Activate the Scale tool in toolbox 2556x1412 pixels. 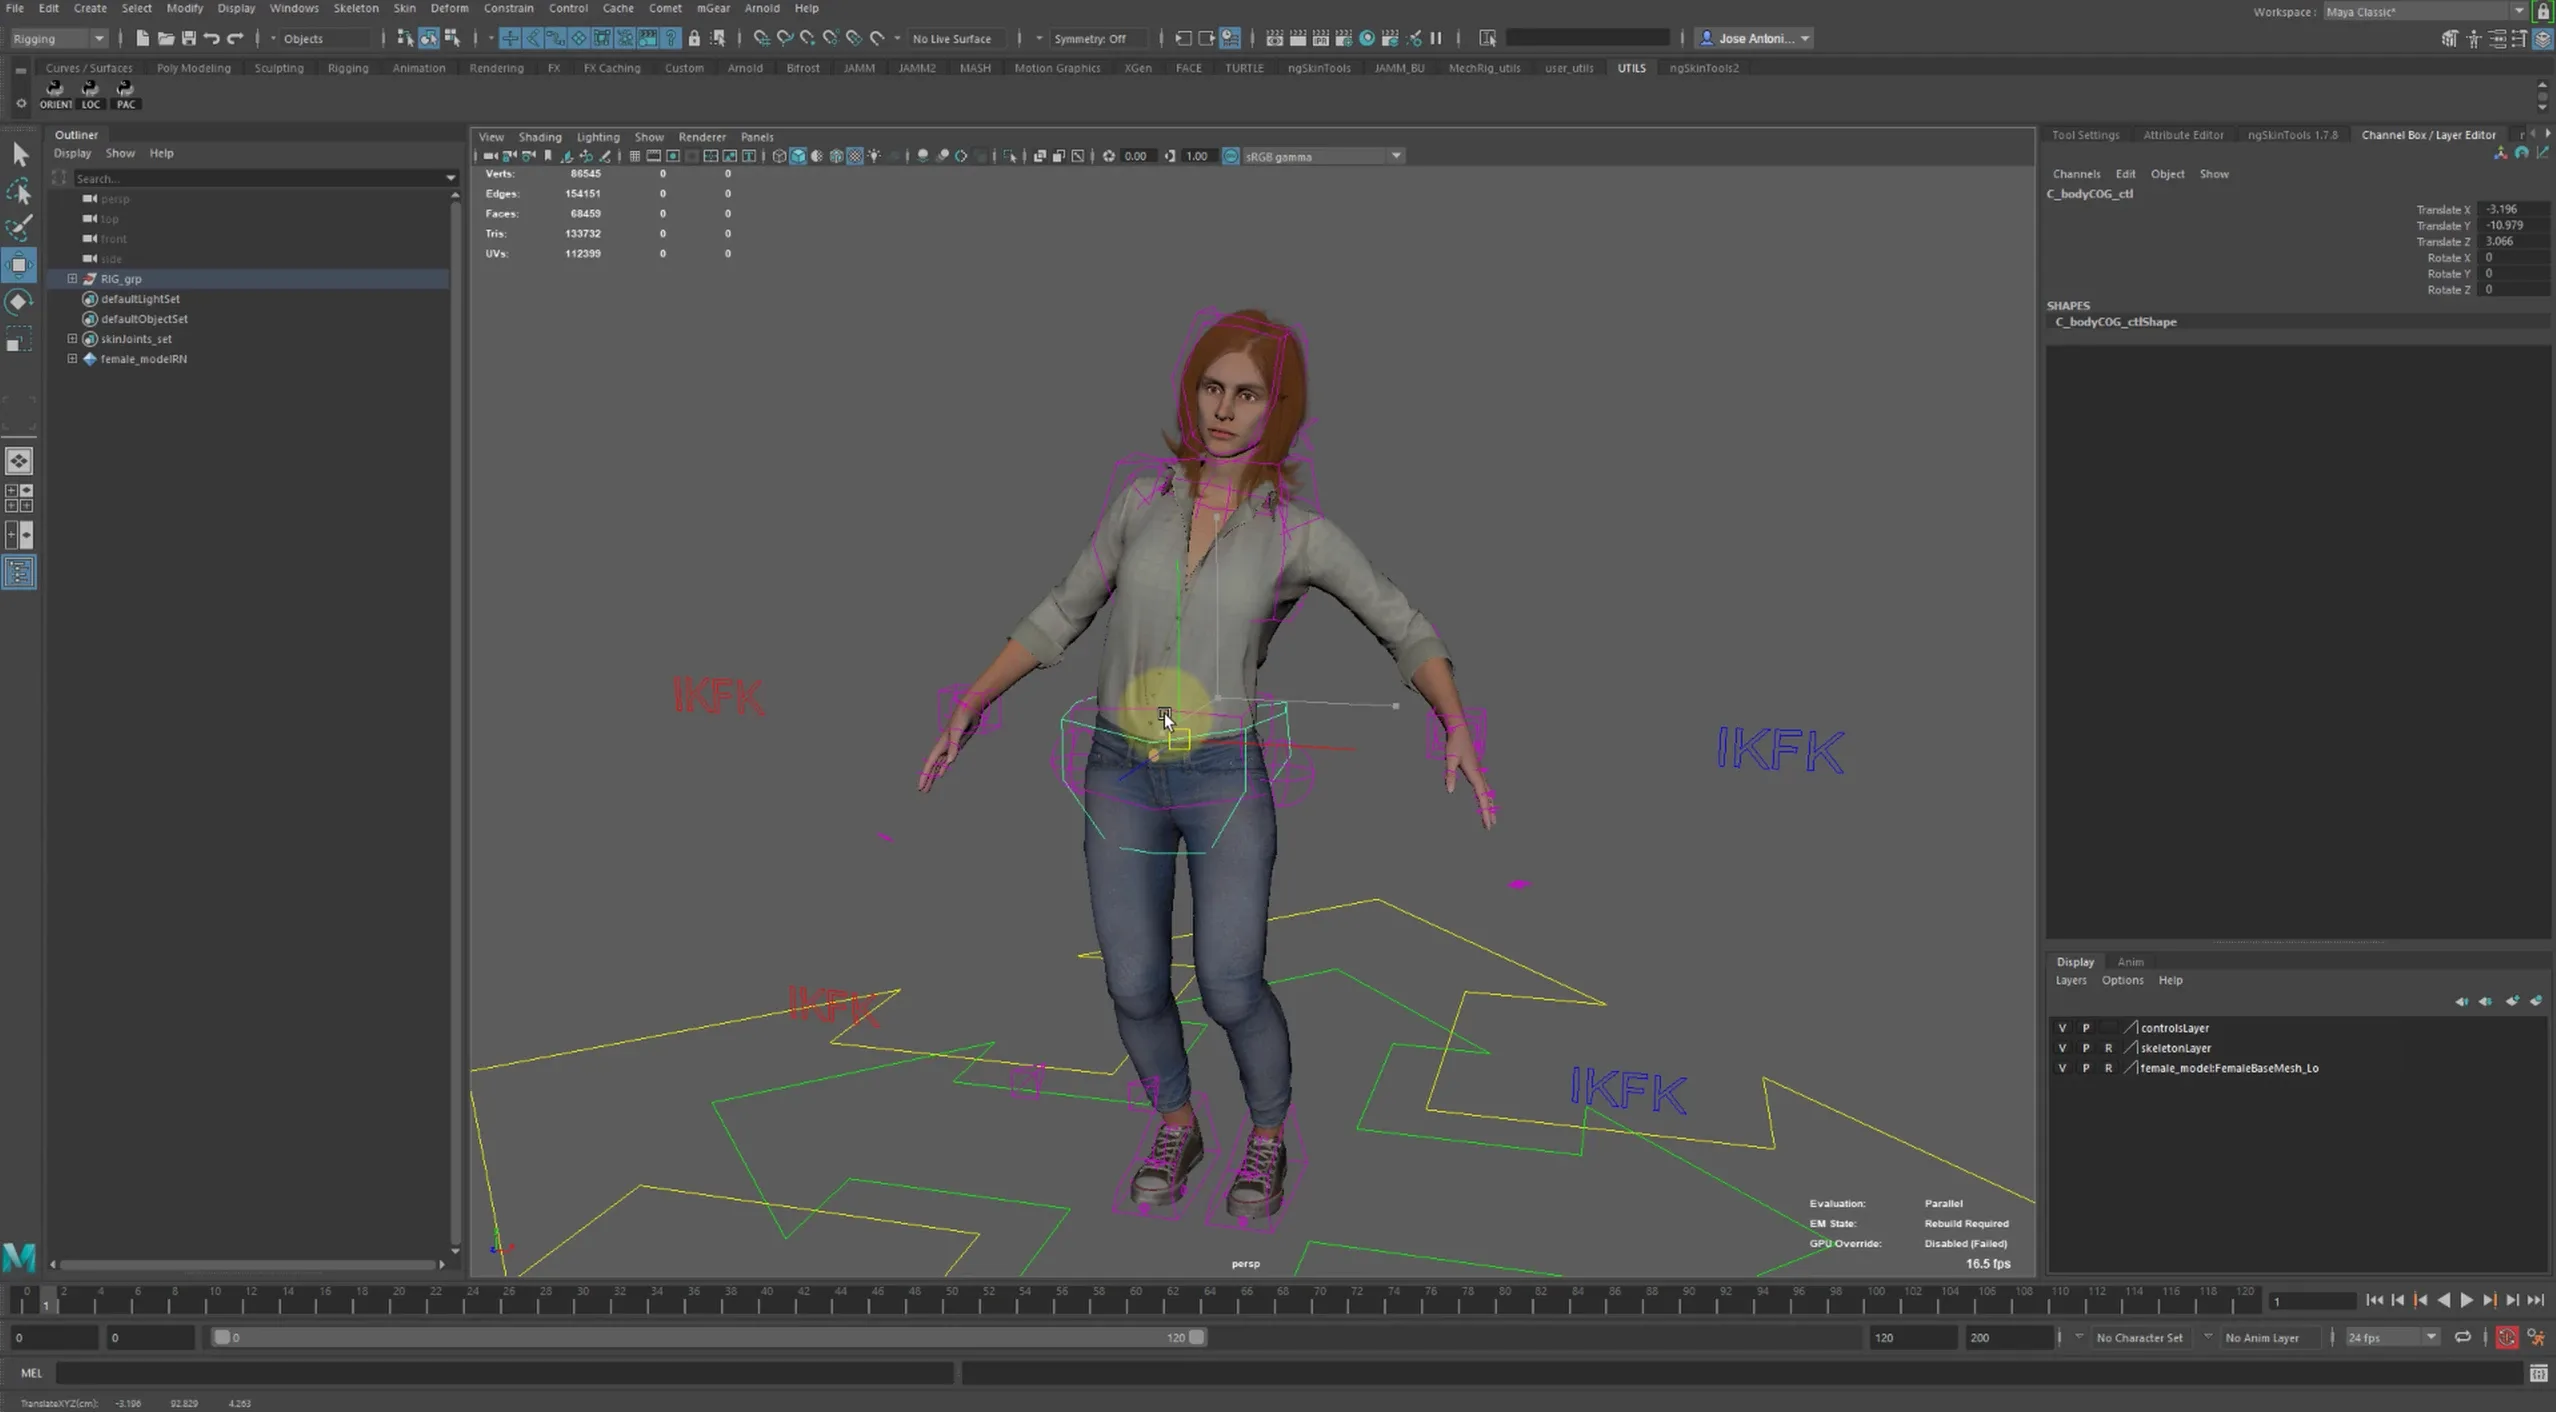pyautogui.click(x=19, y=340)
